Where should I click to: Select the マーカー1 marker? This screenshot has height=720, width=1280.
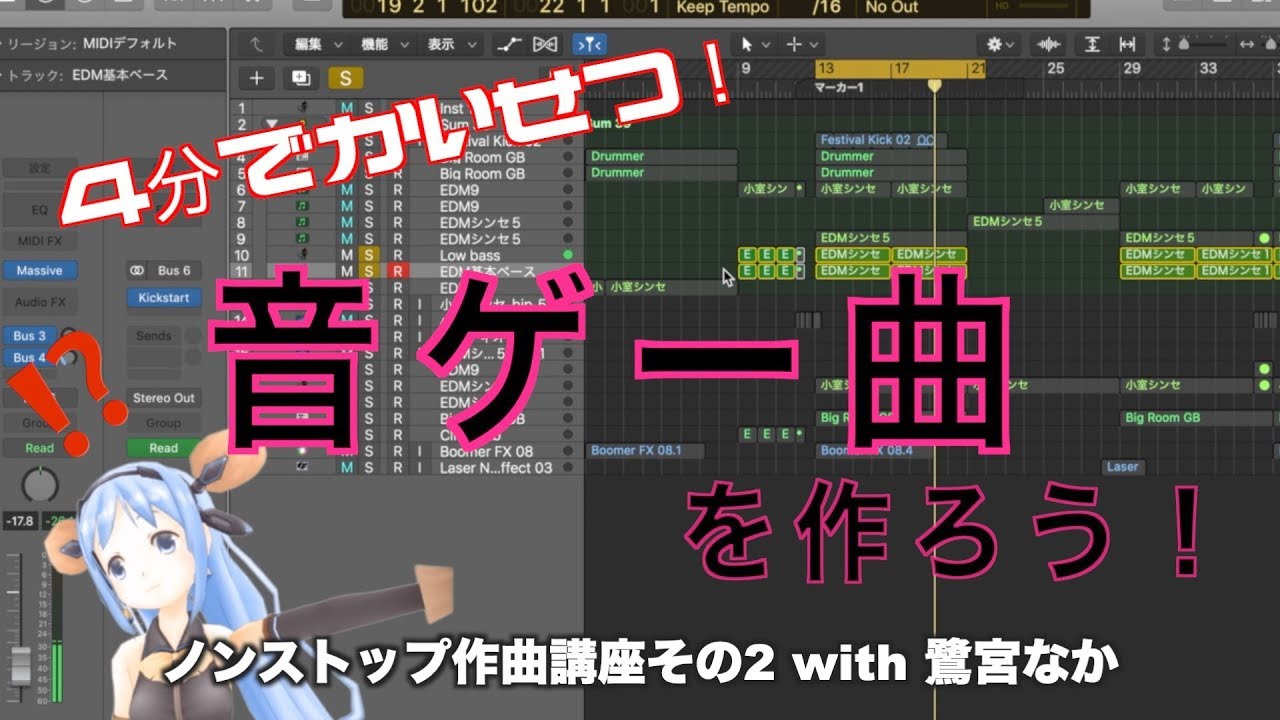pyautogui.click(x=840, y=87)
